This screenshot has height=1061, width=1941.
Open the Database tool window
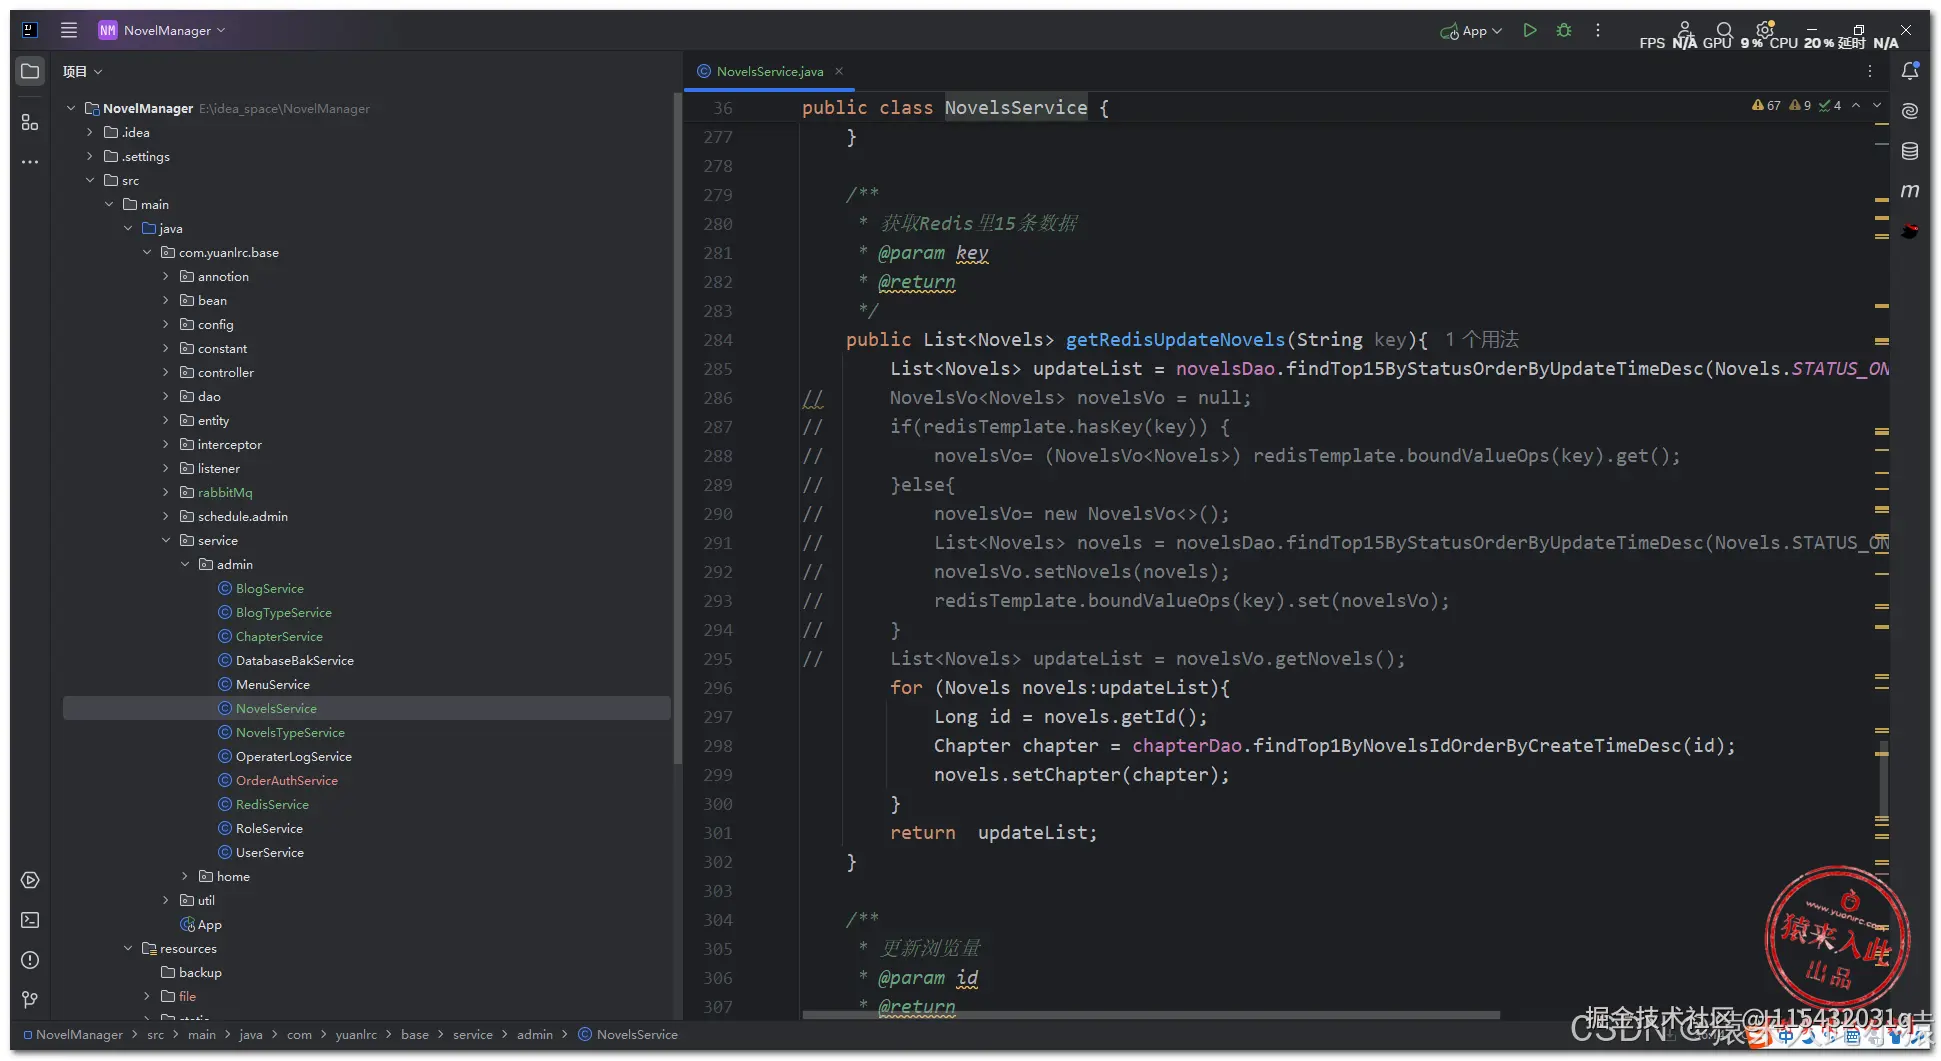click(1910, 151)
